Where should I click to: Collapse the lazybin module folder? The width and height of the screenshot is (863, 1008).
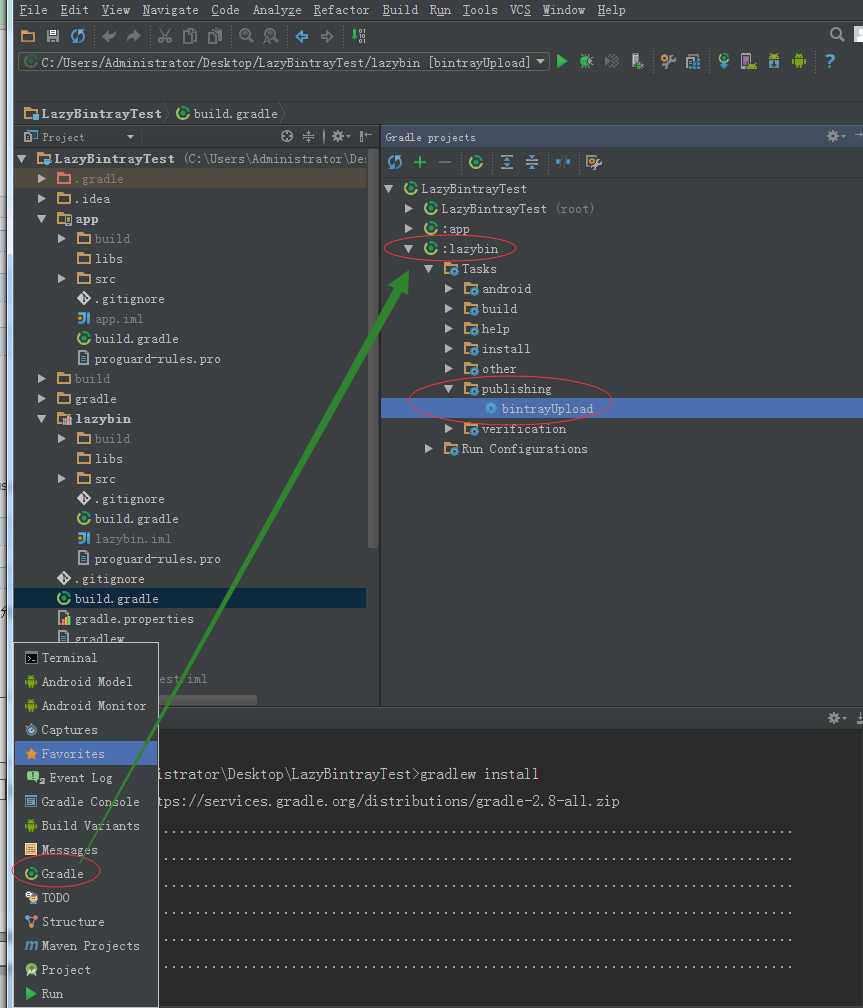tap(42, 418)
